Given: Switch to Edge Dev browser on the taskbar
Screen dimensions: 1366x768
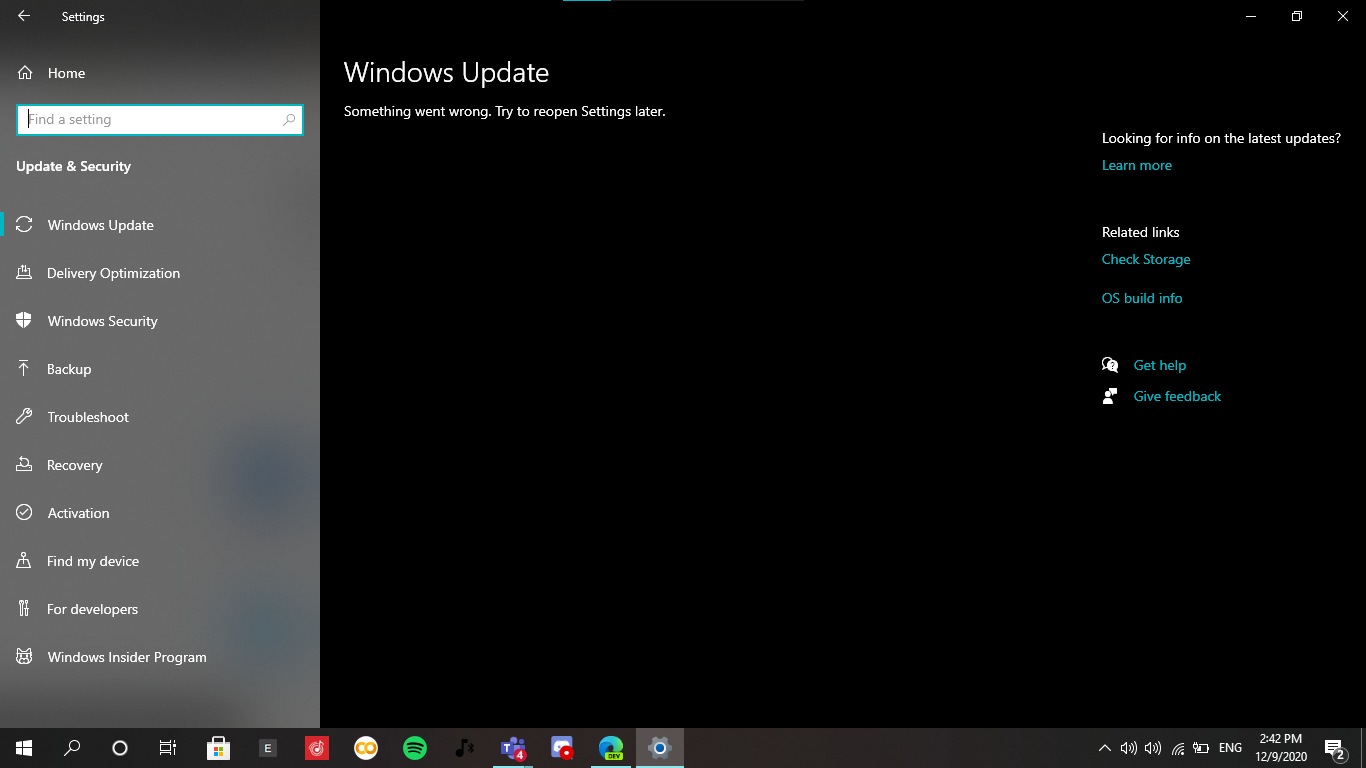Looking at the screenshot, I should (x=611, y=748).
